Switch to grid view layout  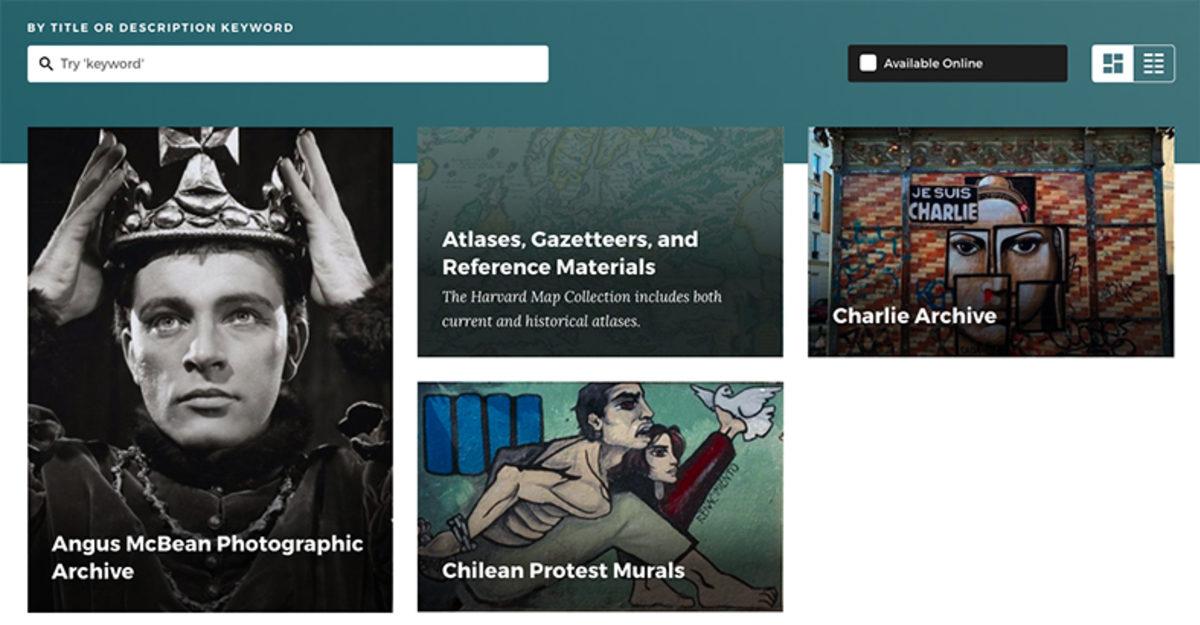click(x=1113, y=64)
